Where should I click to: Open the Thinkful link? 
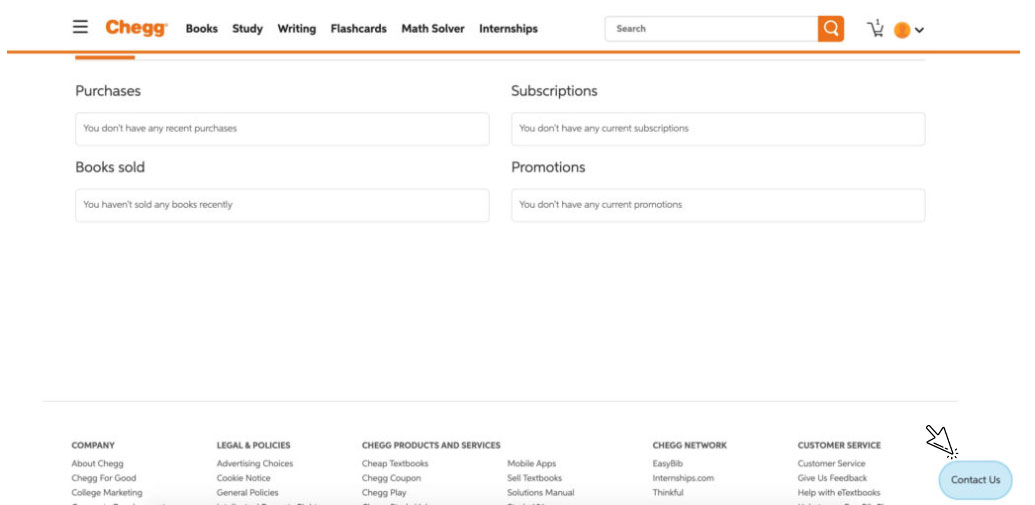pos(668,492)
